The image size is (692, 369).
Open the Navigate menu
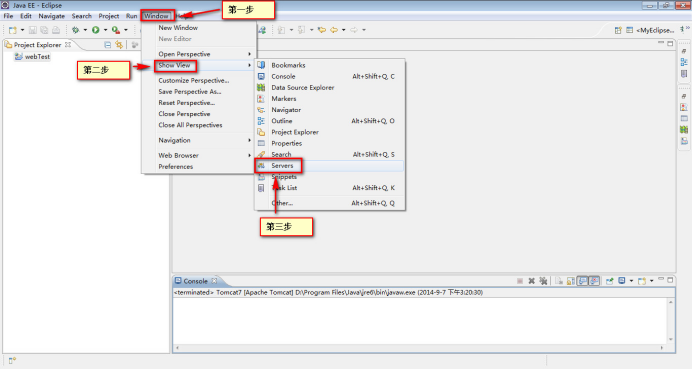(52, 16)
